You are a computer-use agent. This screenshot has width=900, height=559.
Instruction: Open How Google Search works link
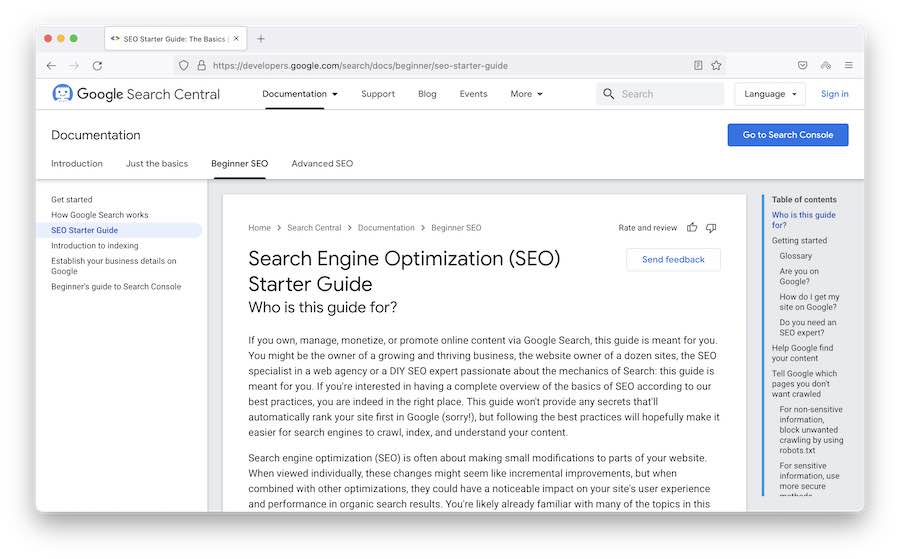[x=99, y=215]
